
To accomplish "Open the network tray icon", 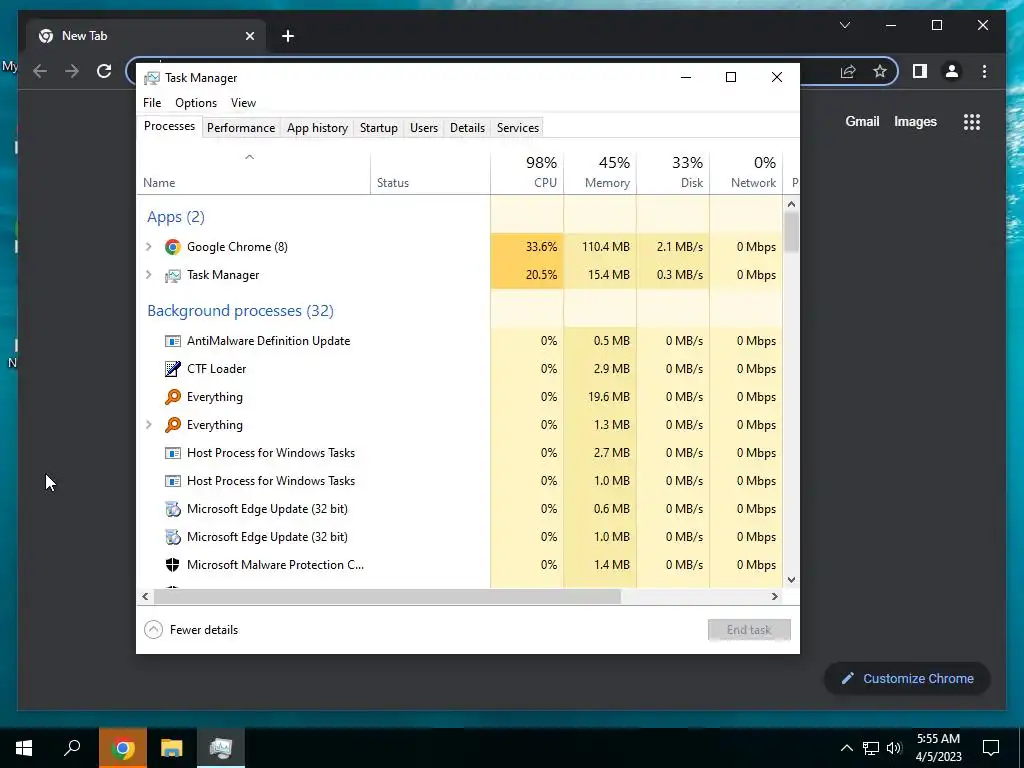I will coord(871,748).
